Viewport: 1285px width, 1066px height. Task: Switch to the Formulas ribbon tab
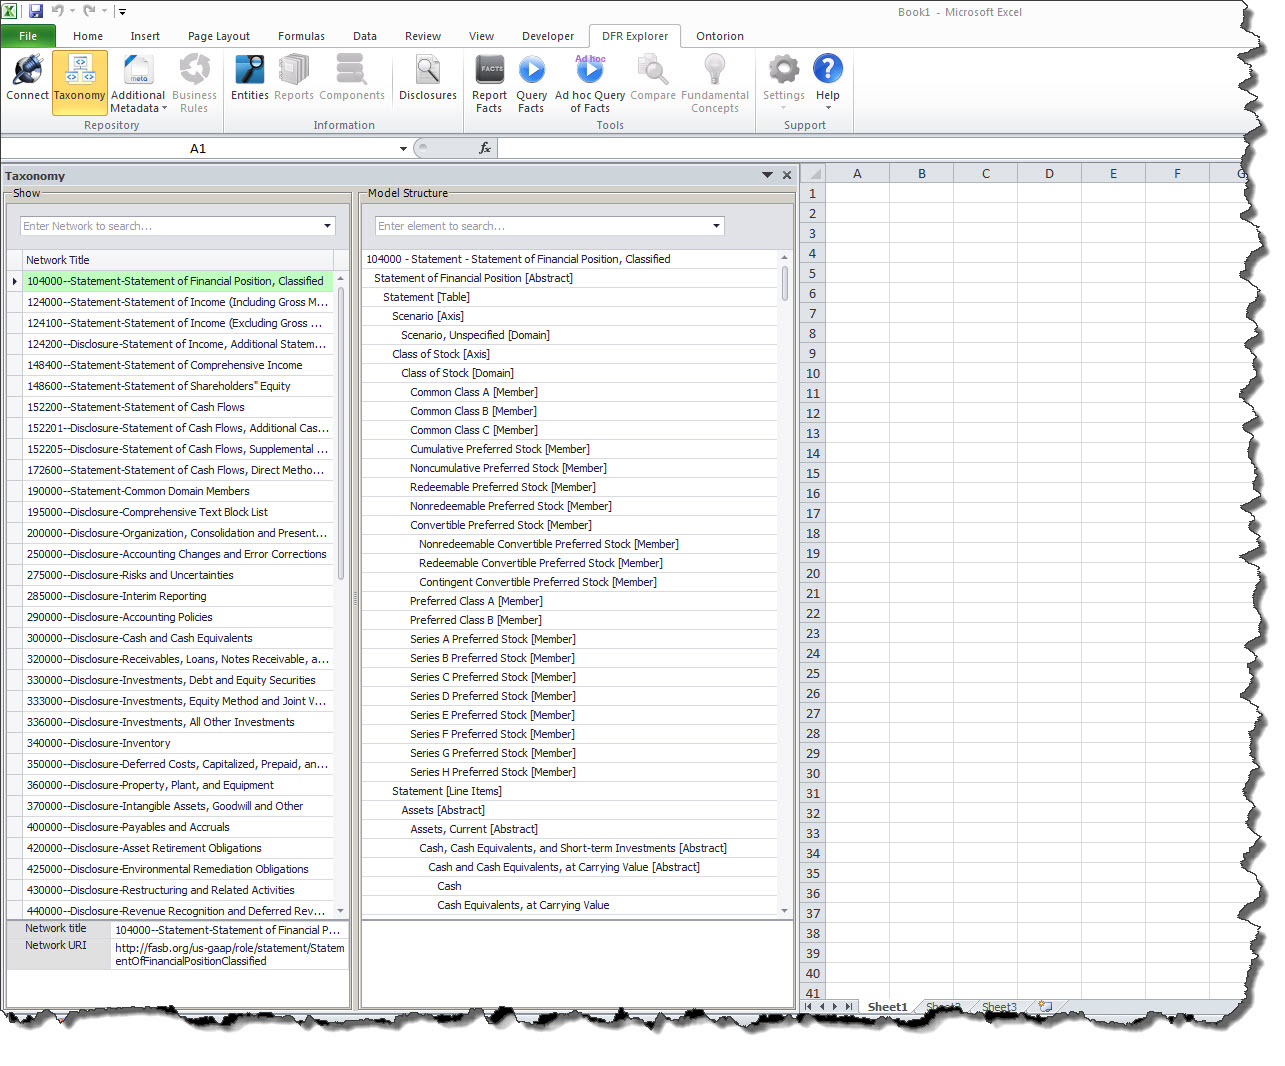click(x=301, y=36)
